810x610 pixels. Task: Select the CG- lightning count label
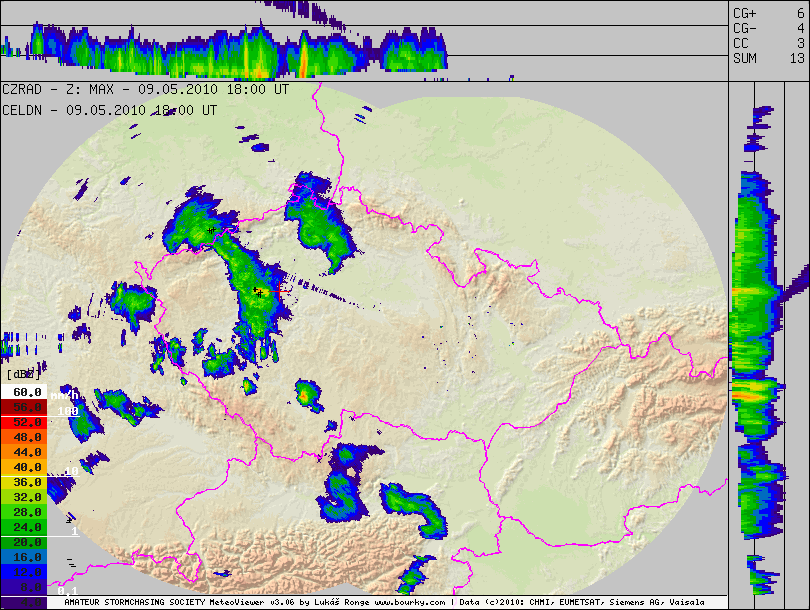[x=745, y=28]
